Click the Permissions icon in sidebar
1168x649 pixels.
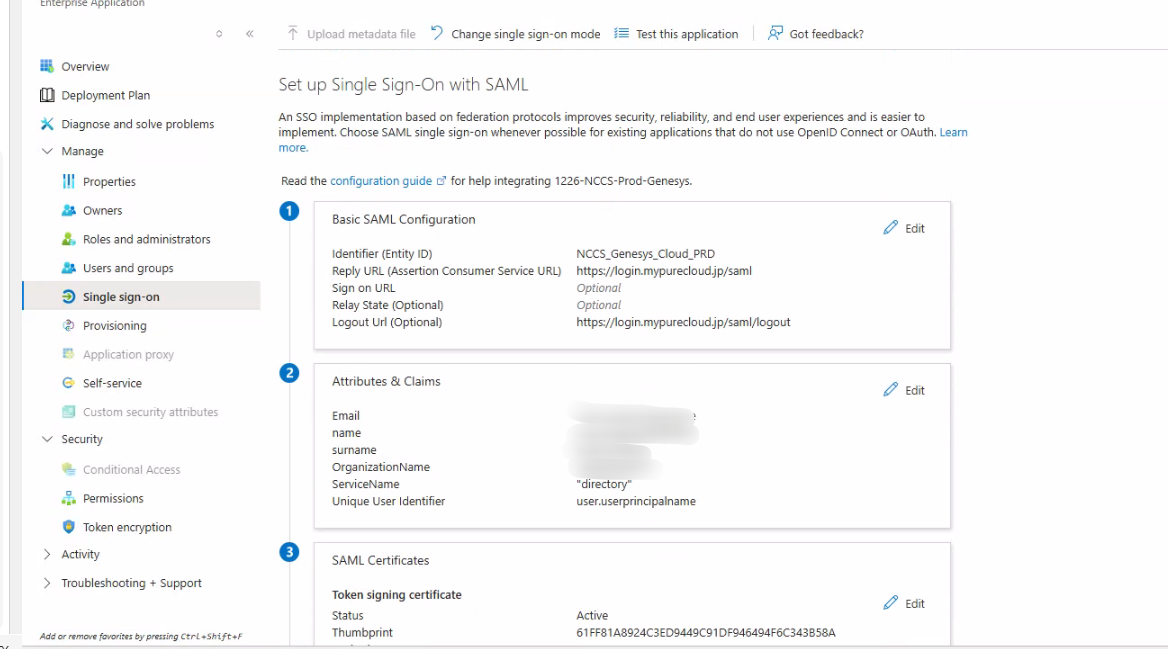pos(68,498)
